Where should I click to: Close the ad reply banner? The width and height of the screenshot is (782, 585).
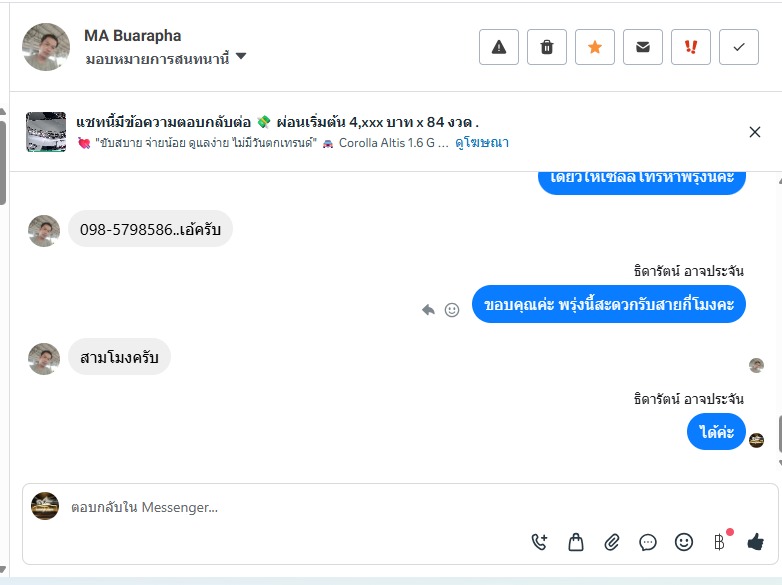point(755,132)
